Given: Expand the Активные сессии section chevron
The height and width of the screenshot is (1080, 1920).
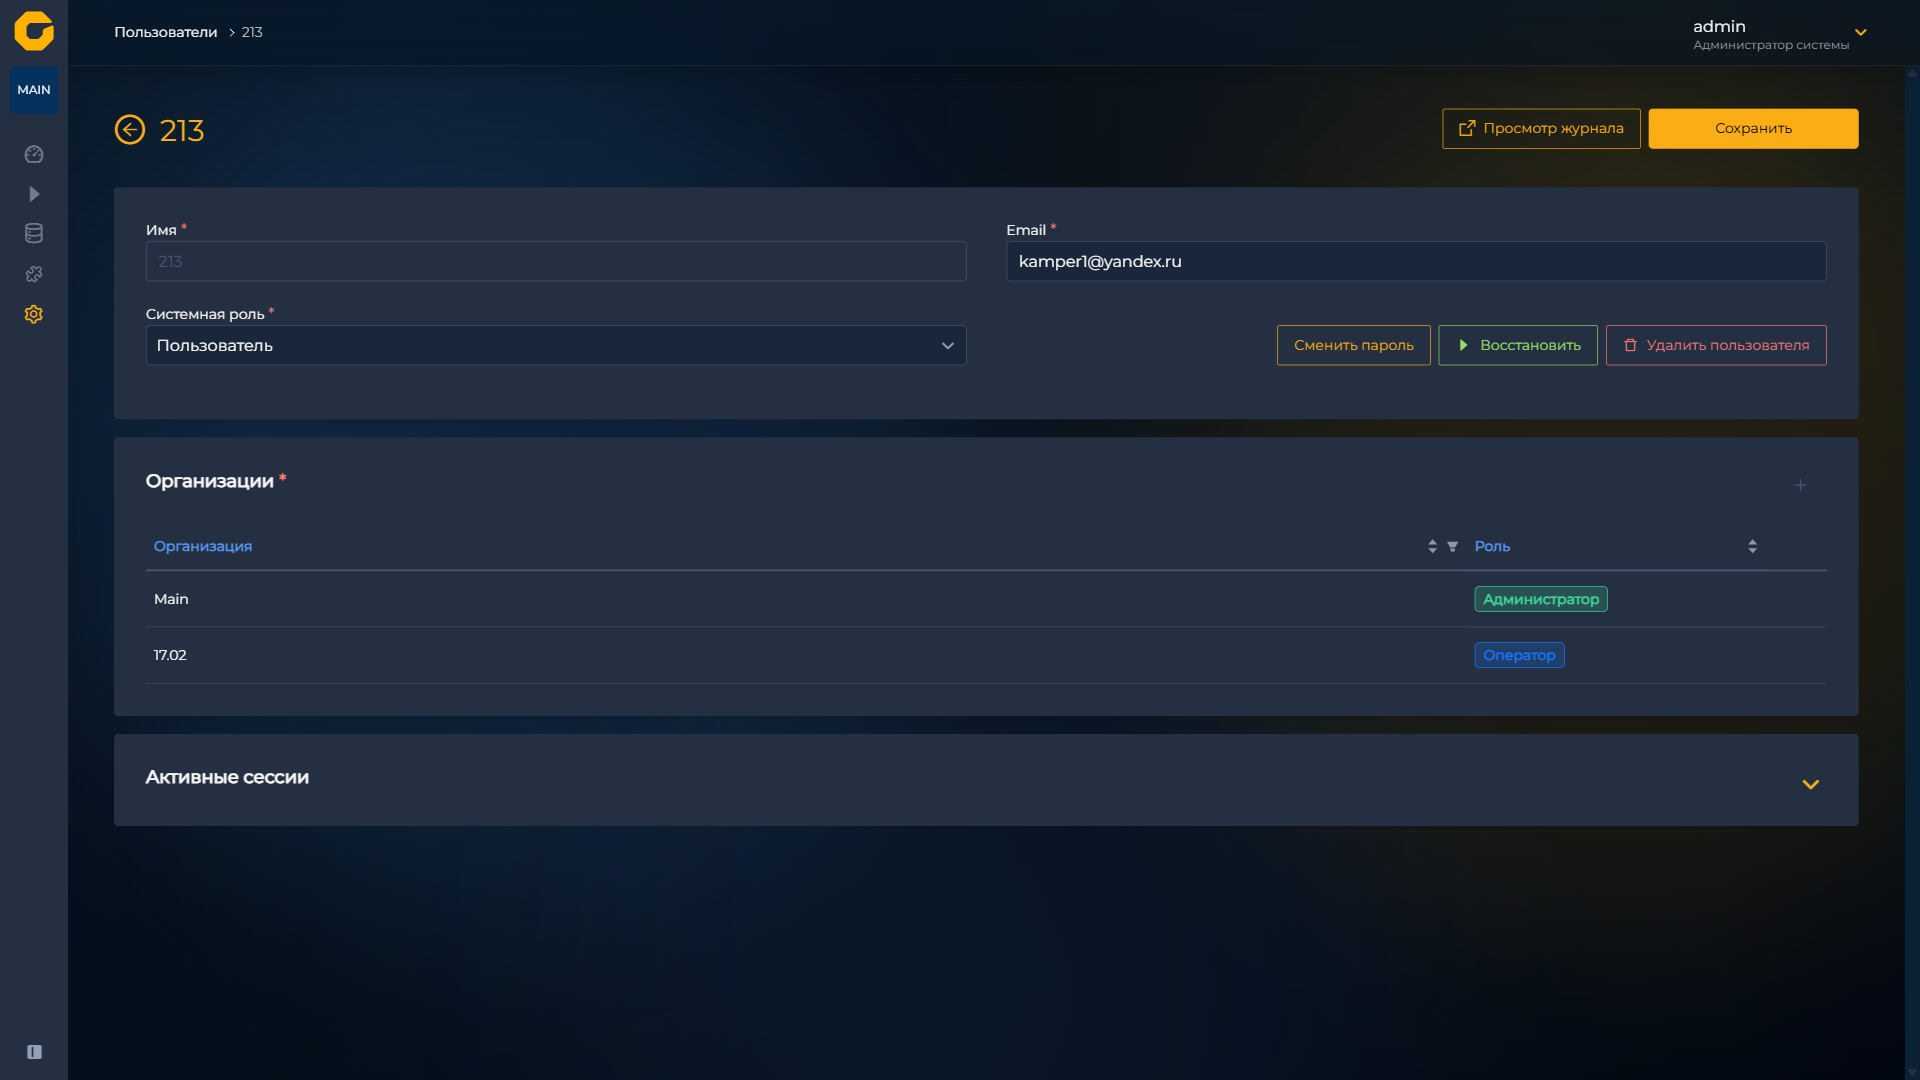Looking at the screenshot, I should (1811, 784).
